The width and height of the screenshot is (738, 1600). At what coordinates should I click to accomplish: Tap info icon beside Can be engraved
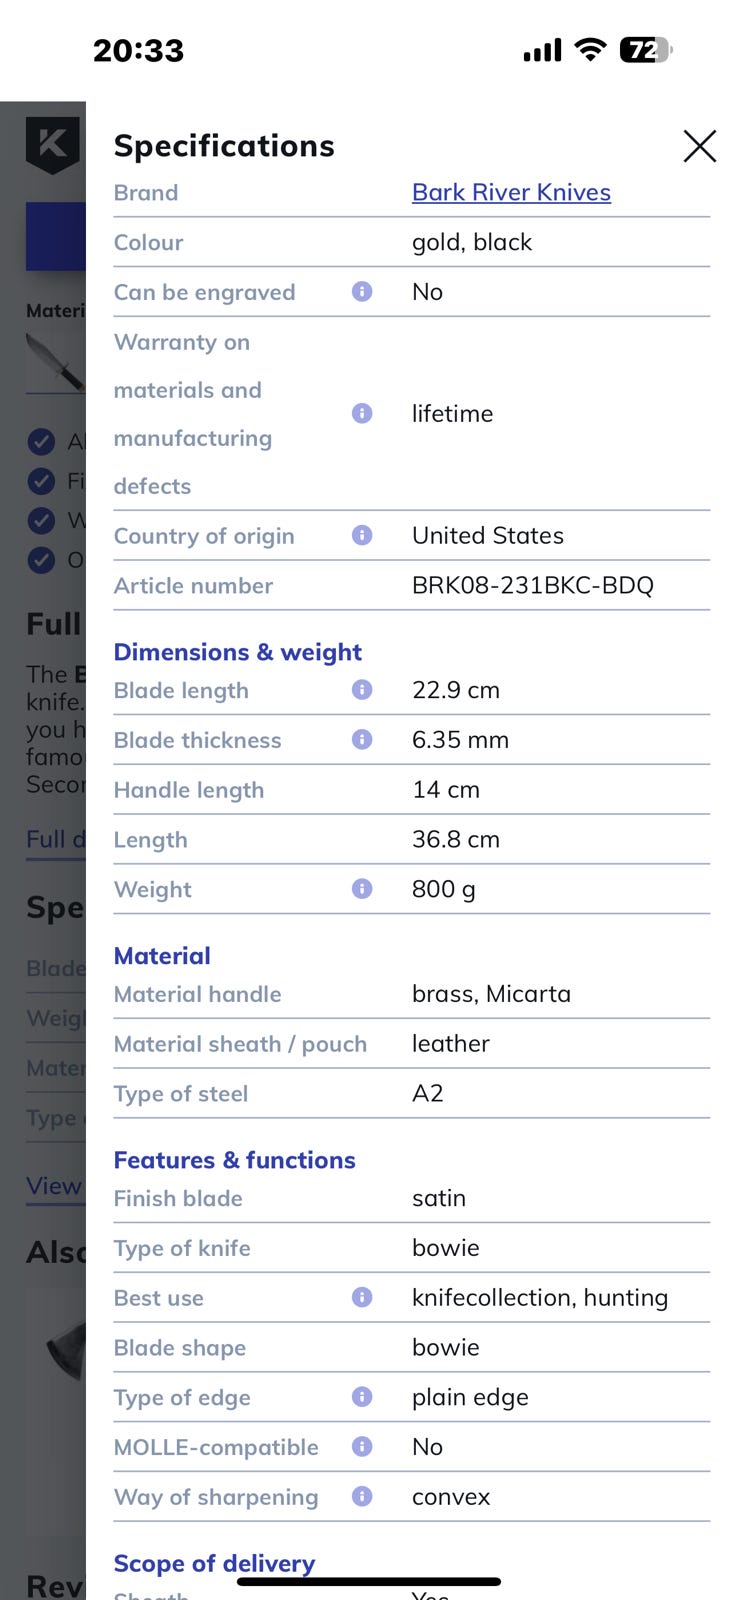(x=362, y=291)
